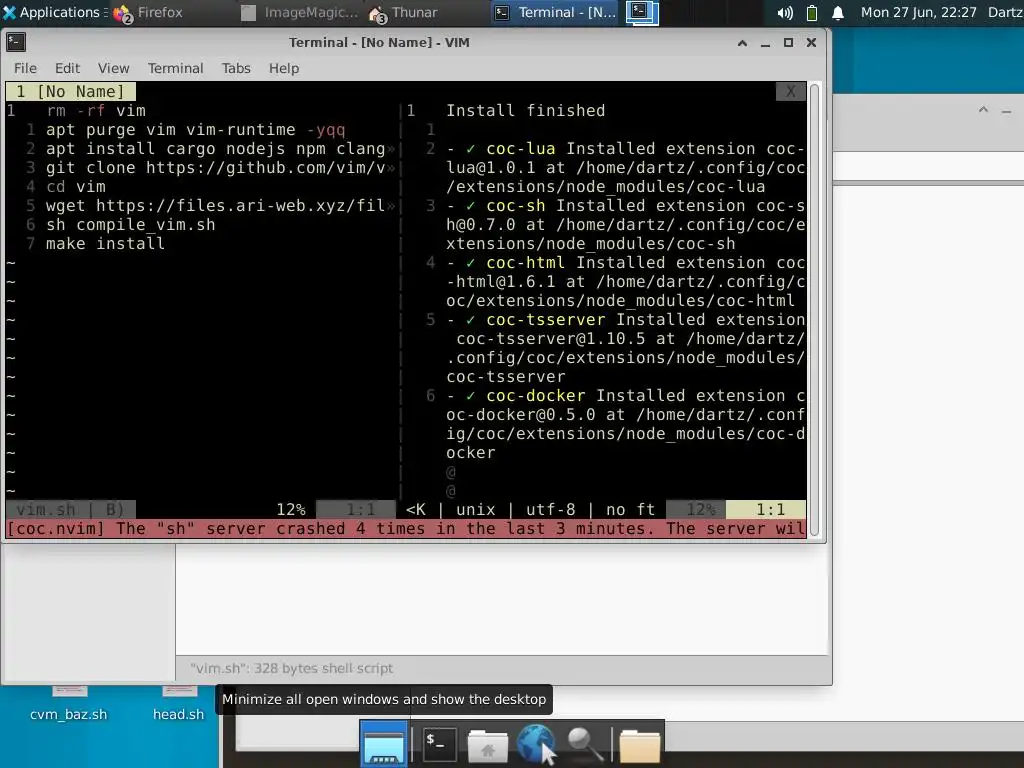Click the 'utf-8' statusline entry
The height and width of the screenshot is (768, 1024).
click(551, 509)
